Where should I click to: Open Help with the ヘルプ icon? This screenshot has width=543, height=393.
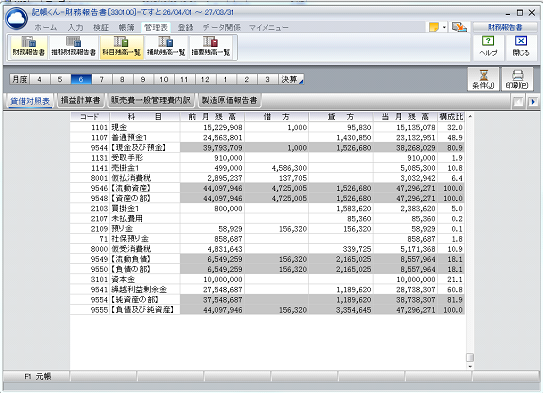point(488,47)
